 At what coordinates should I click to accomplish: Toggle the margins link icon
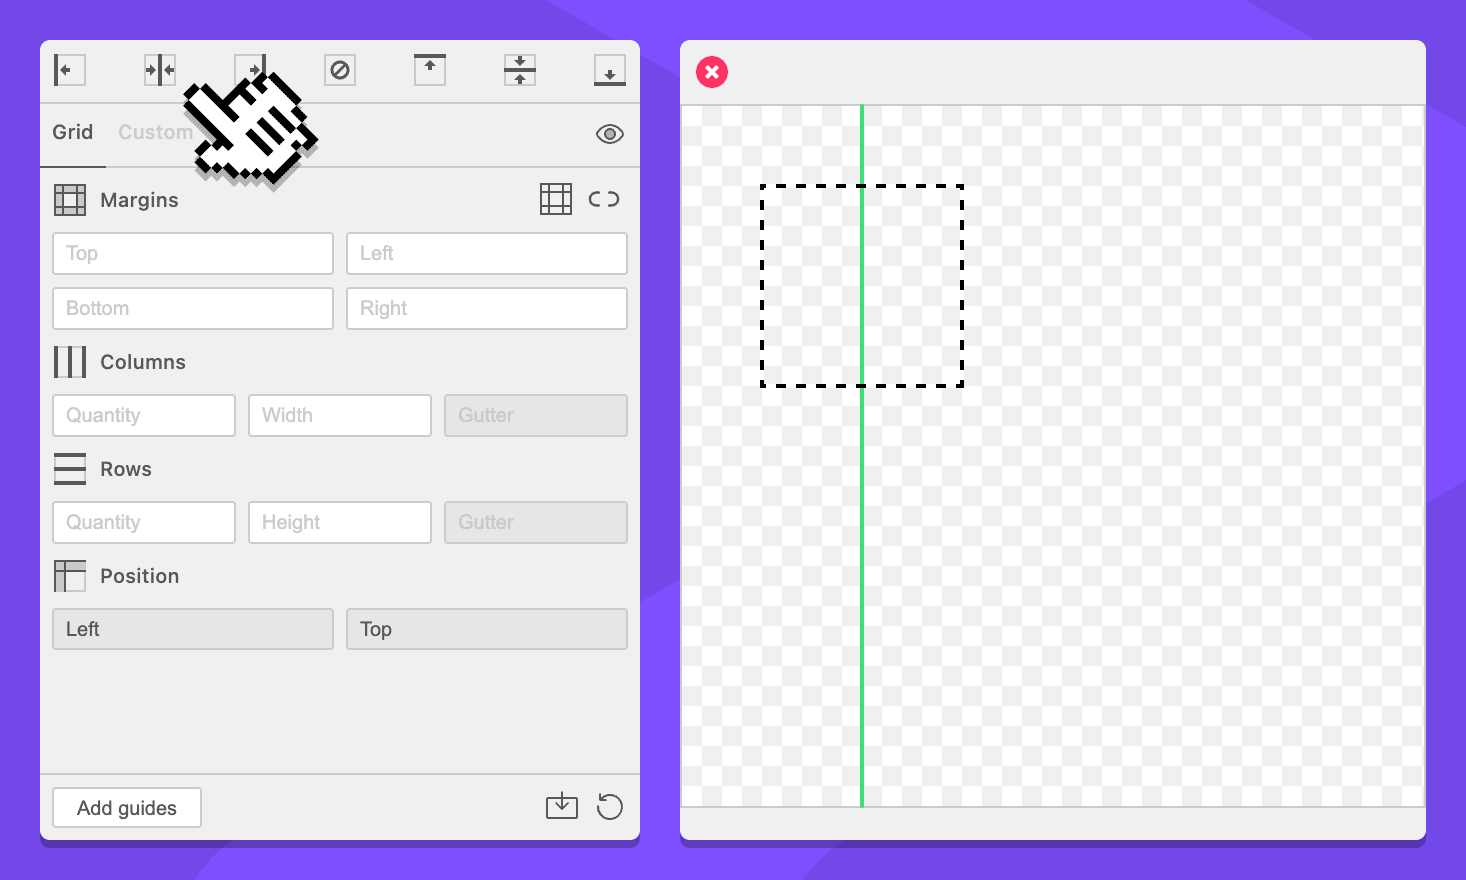pyautogui.click(x=604, y=199)
